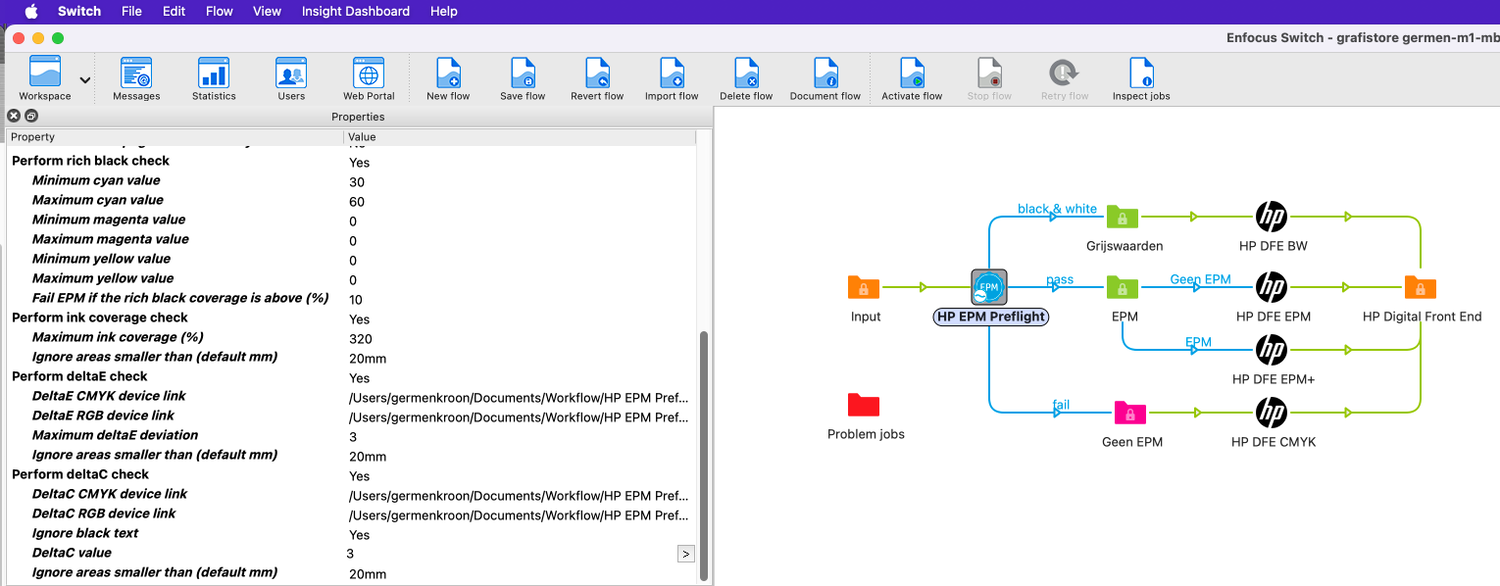
Task: Select the HP Digital Front End folder
Action: tap(1420, 288)
